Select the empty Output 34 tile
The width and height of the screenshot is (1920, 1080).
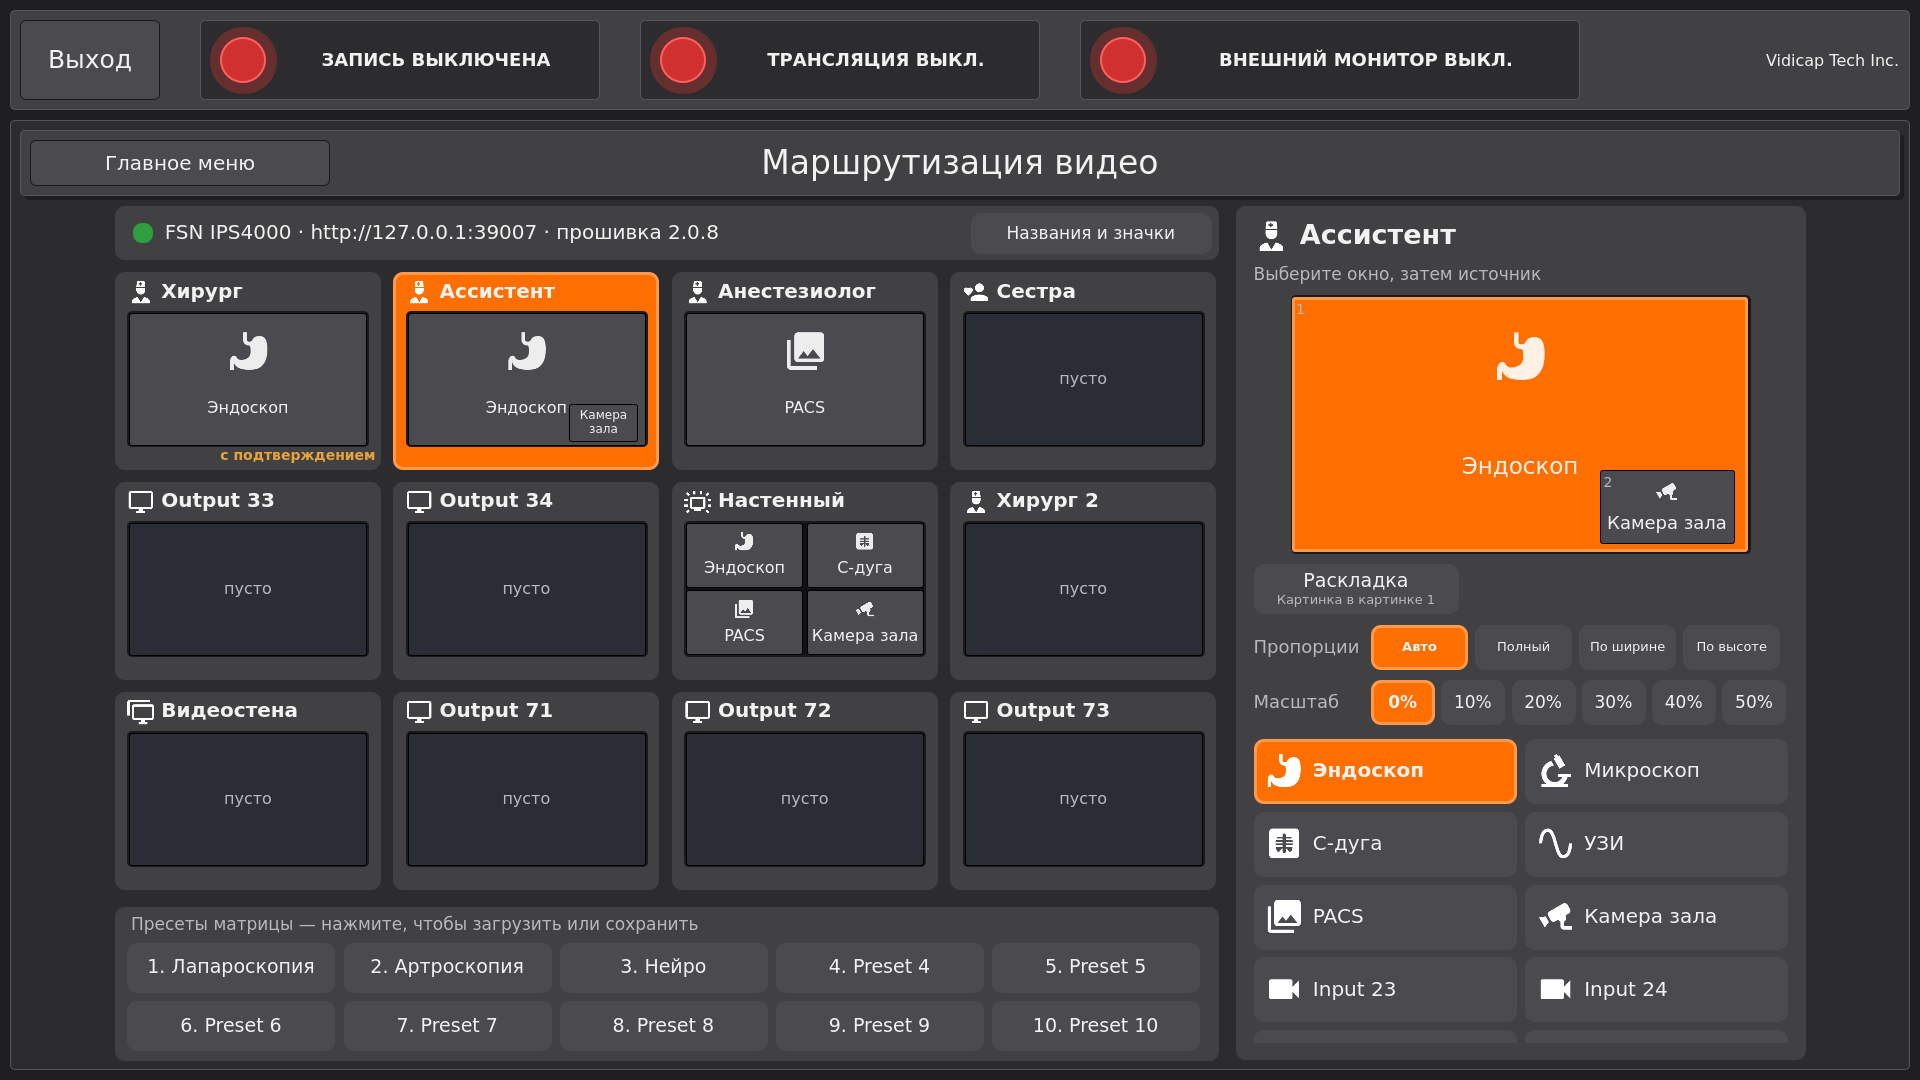coord(526,589)
